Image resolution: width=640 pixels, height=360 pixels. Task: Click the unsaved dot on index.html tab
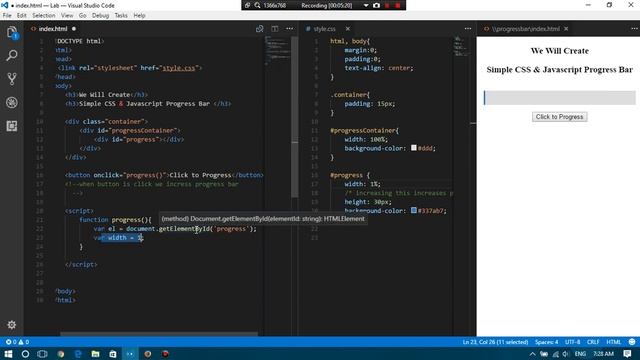(x=74, y=29)
